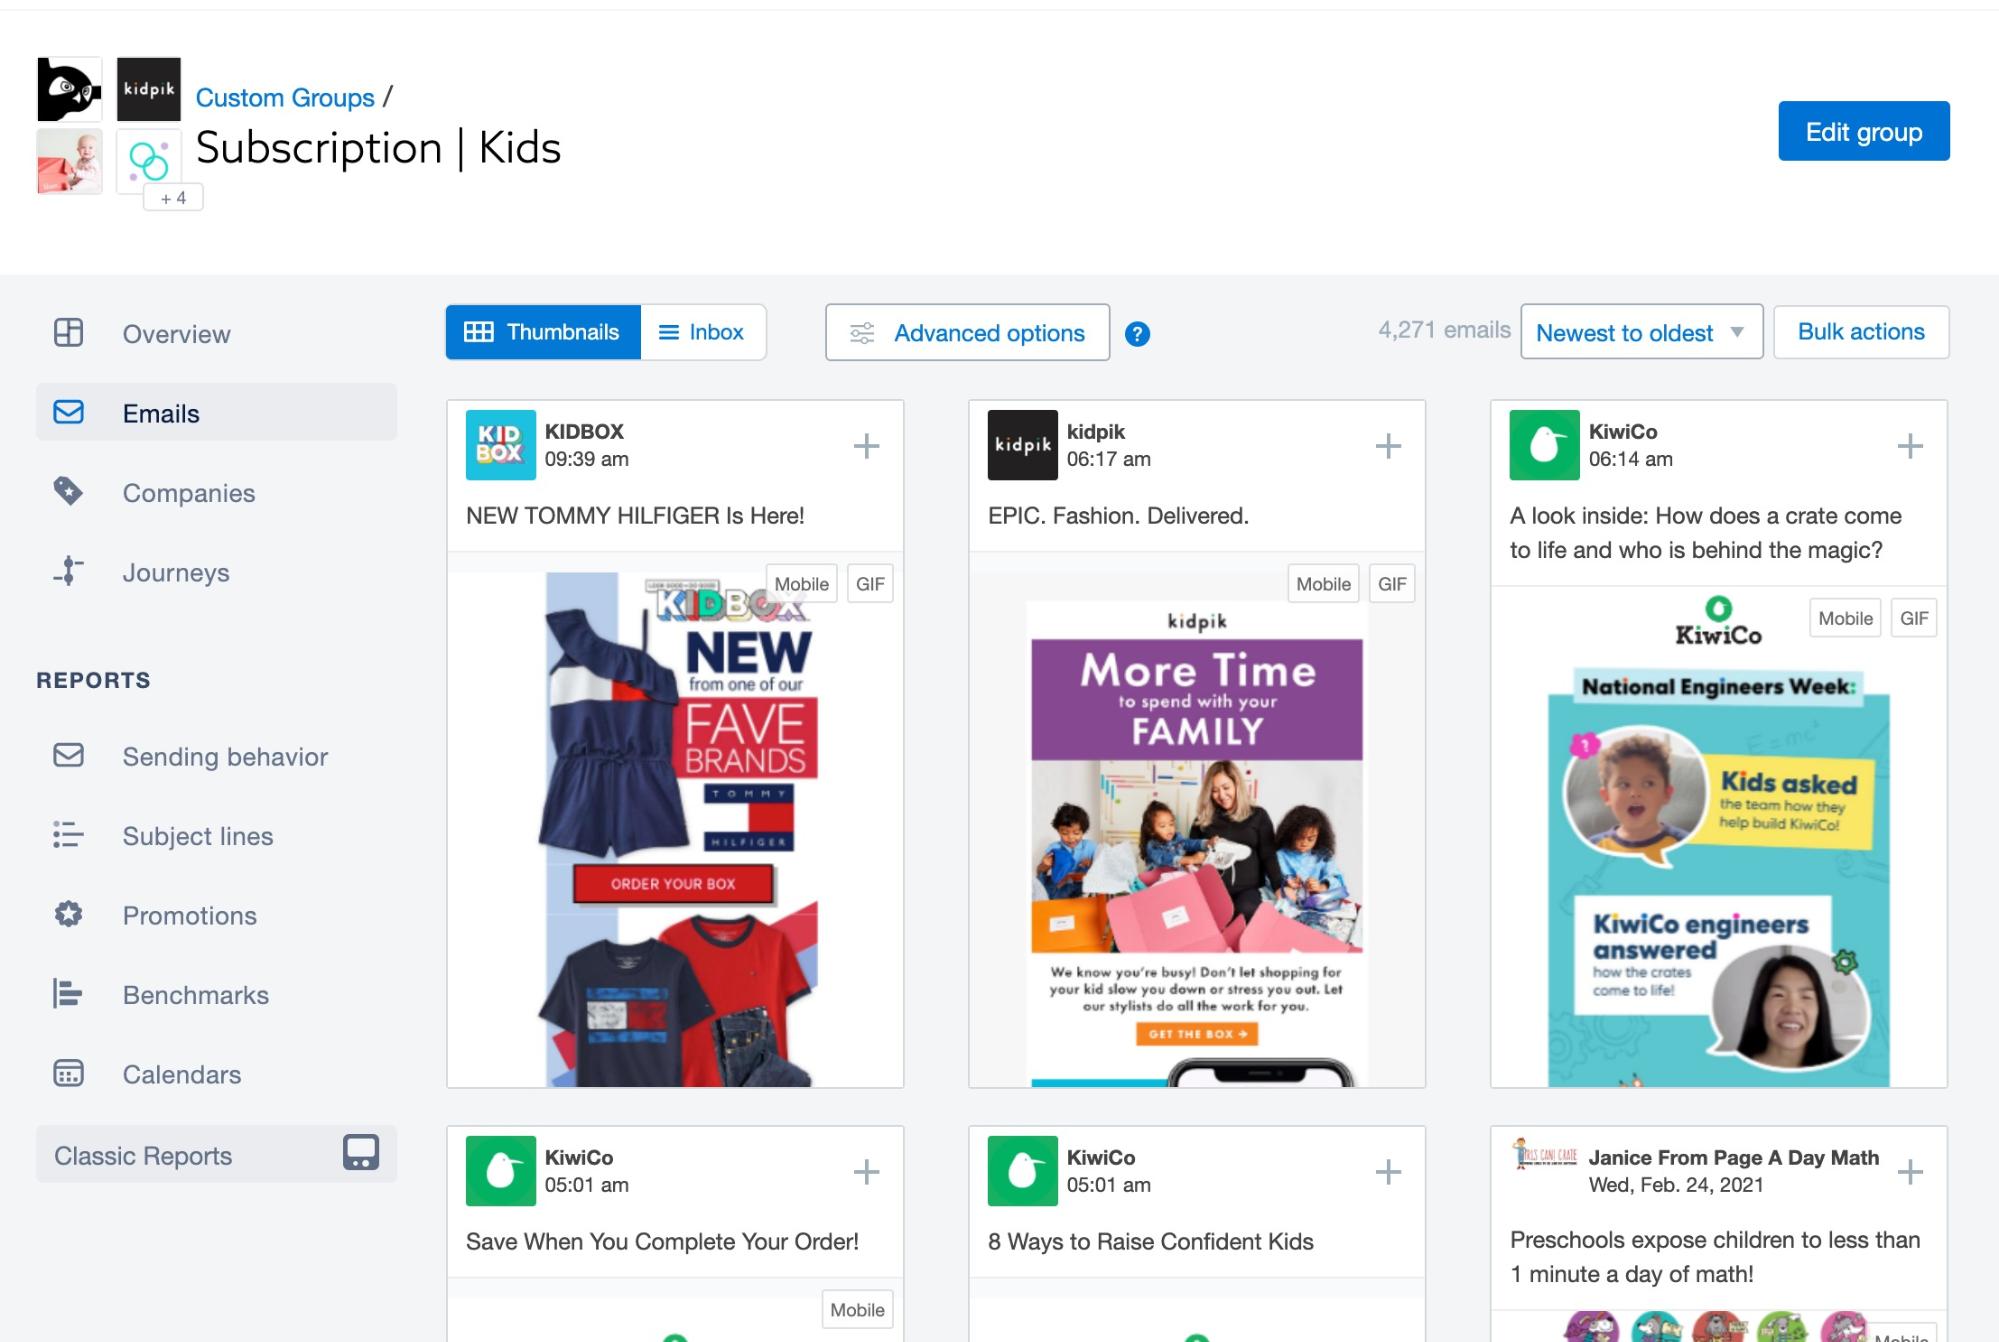
Task: Click the Subject lines list icon
Action: pos(68,834)
